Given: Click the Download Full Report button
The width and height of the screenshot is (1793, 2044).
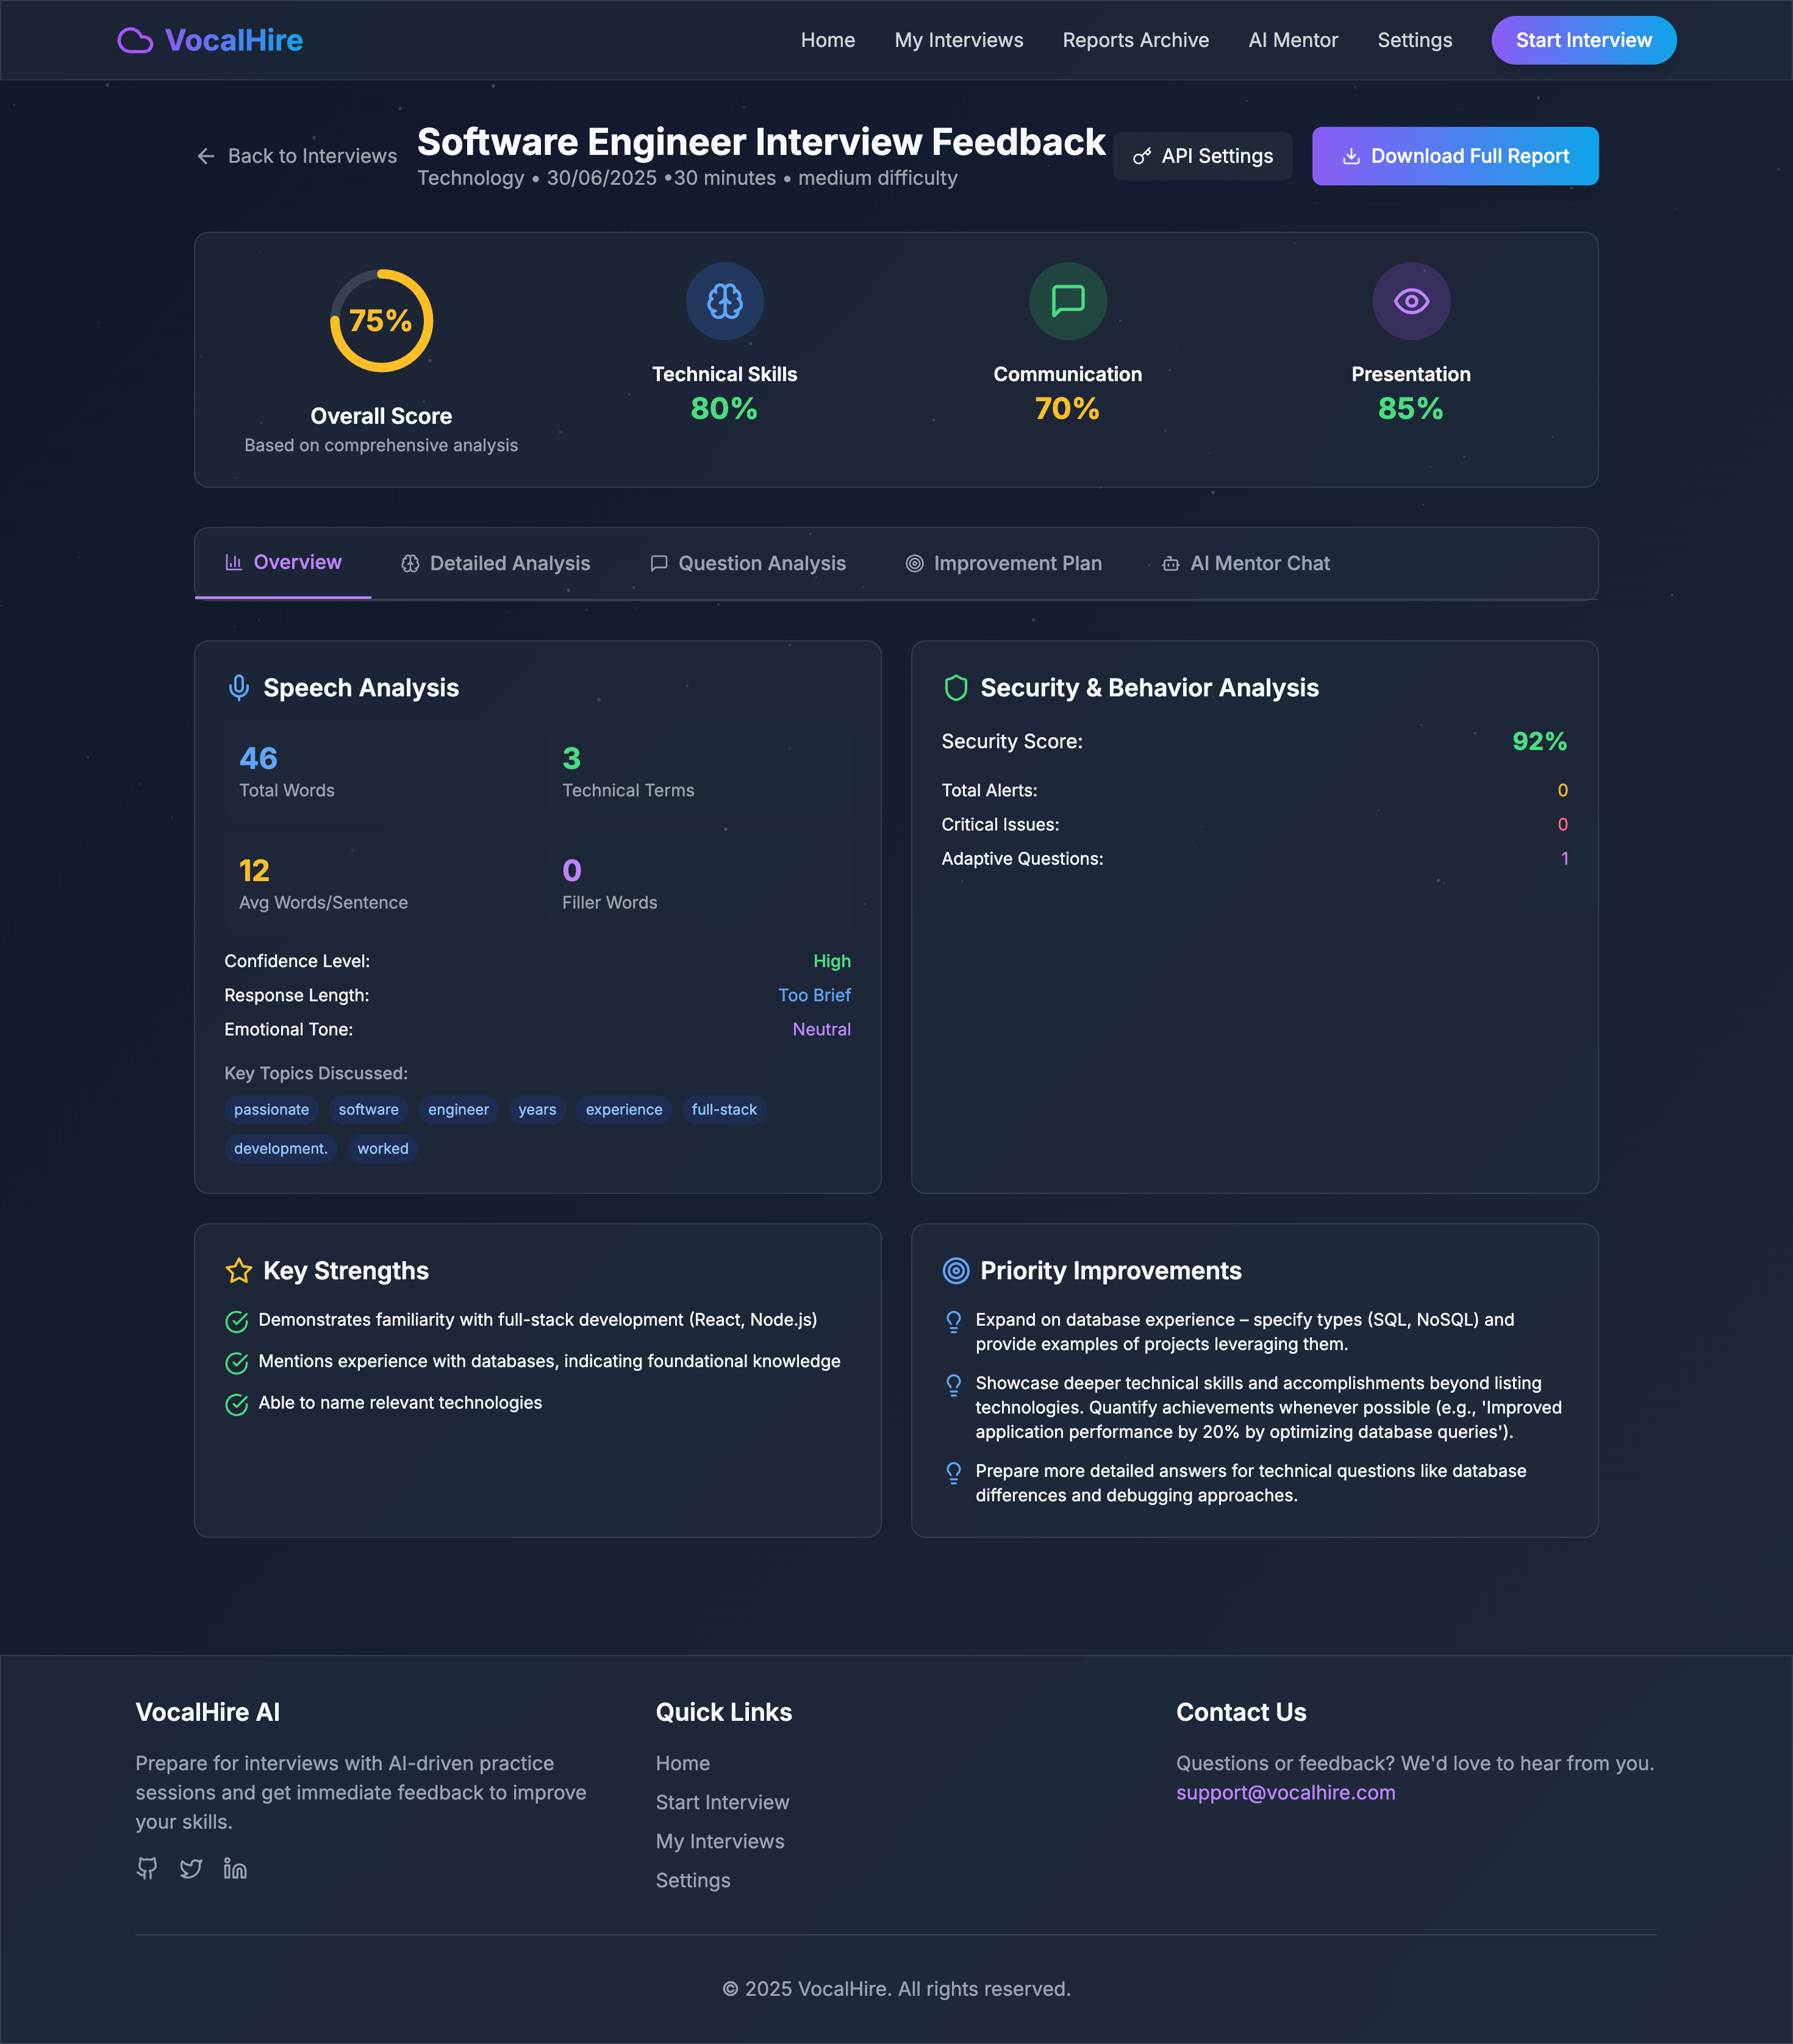Looking at the screenshot, I should (1454, 156).
